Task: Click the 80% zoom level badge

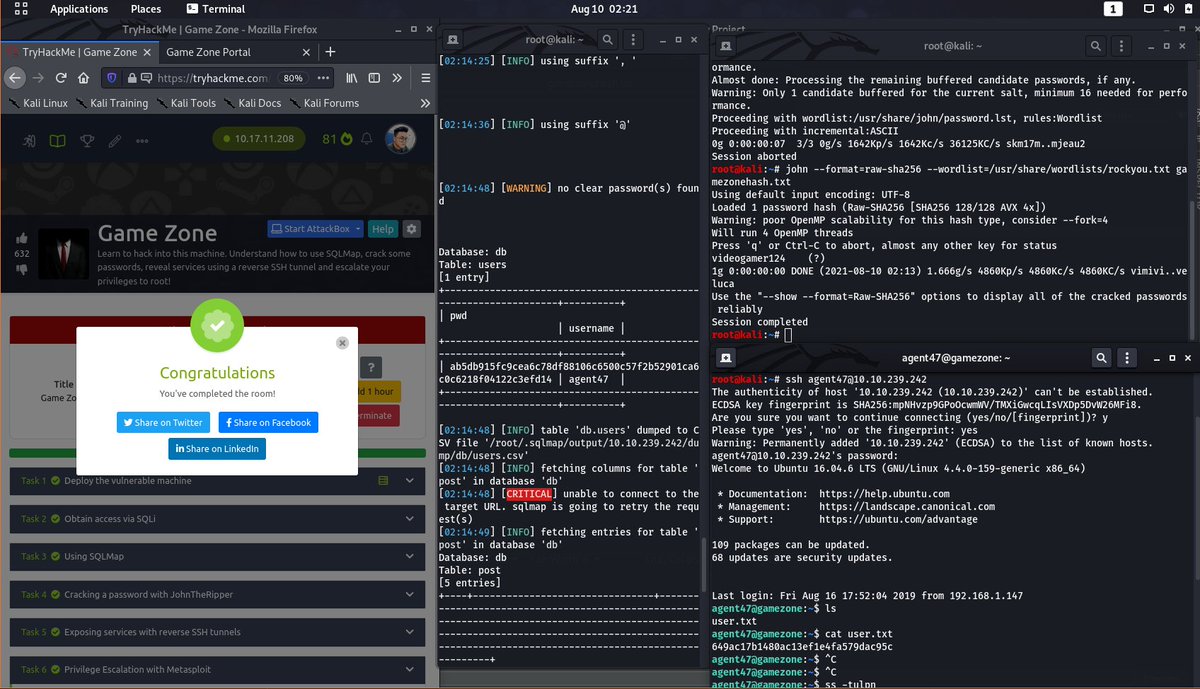Action: [x=293, y=78]
